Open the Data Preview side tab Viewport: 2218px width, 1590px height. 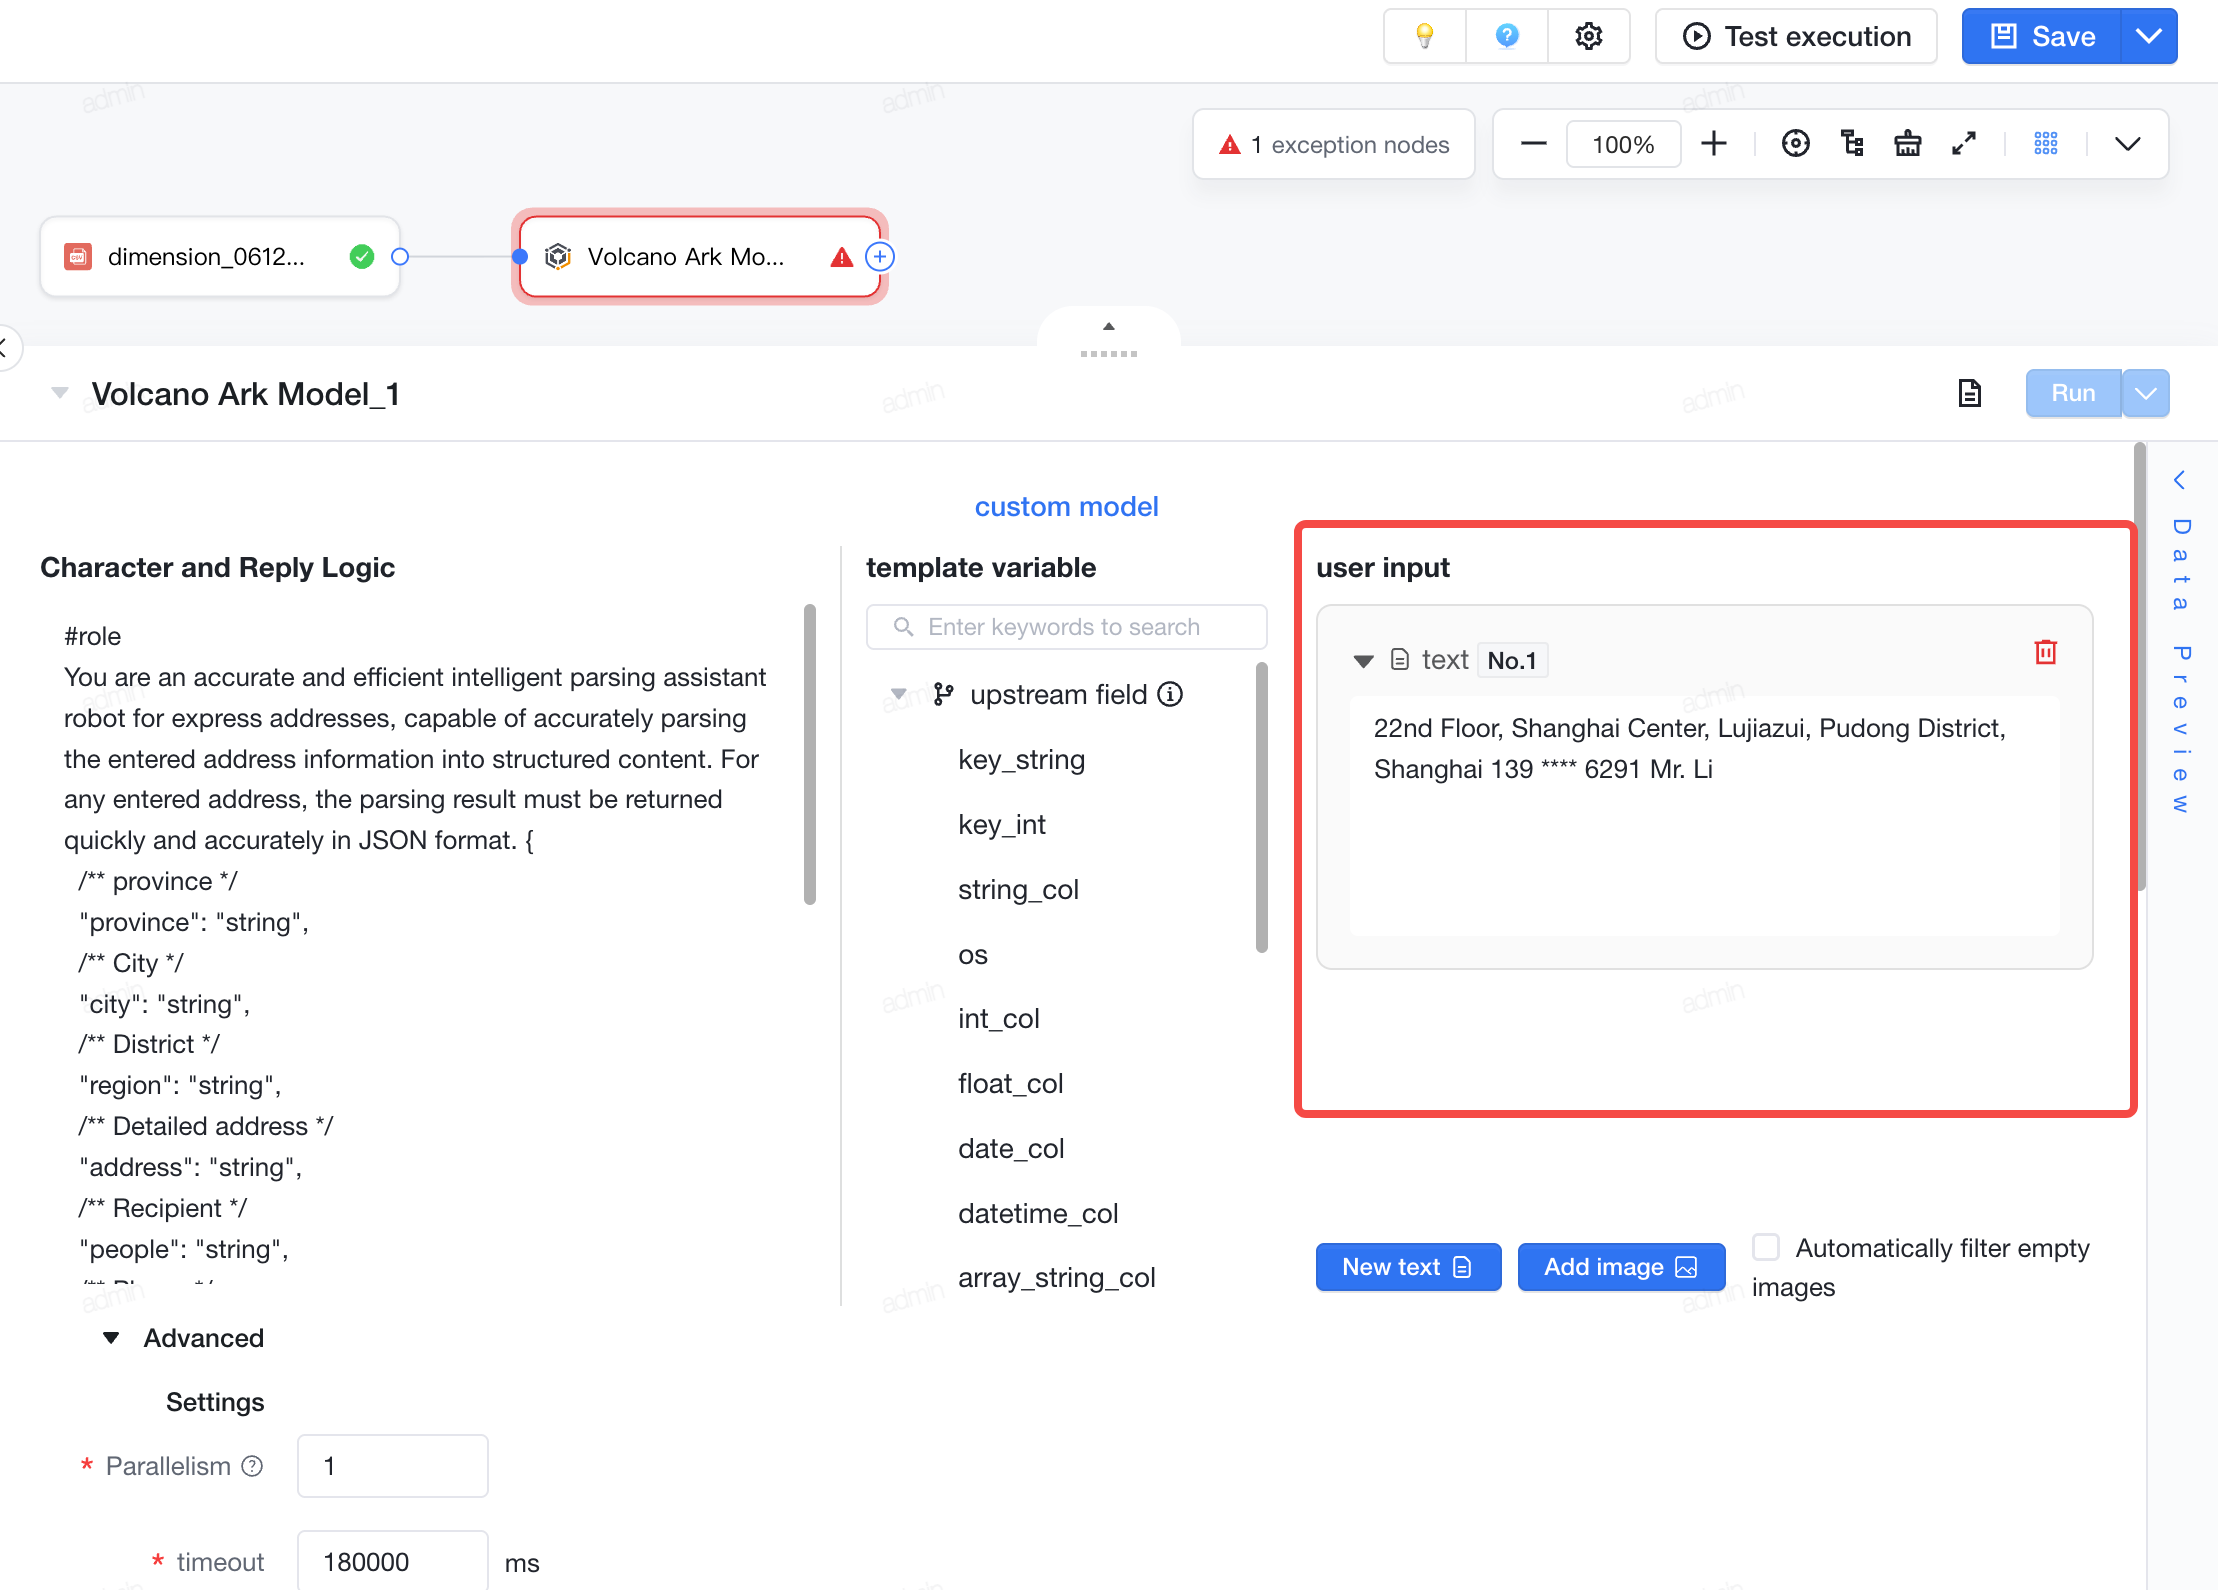point(2181,642)
